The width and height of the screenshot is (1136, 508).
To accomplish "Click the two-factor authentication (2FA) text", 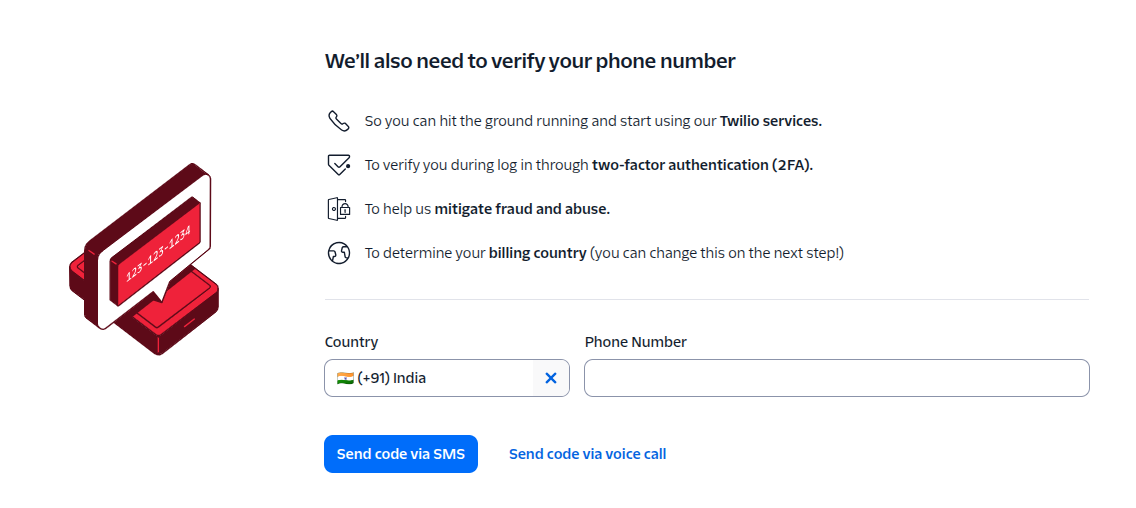I will pos(702,165).
